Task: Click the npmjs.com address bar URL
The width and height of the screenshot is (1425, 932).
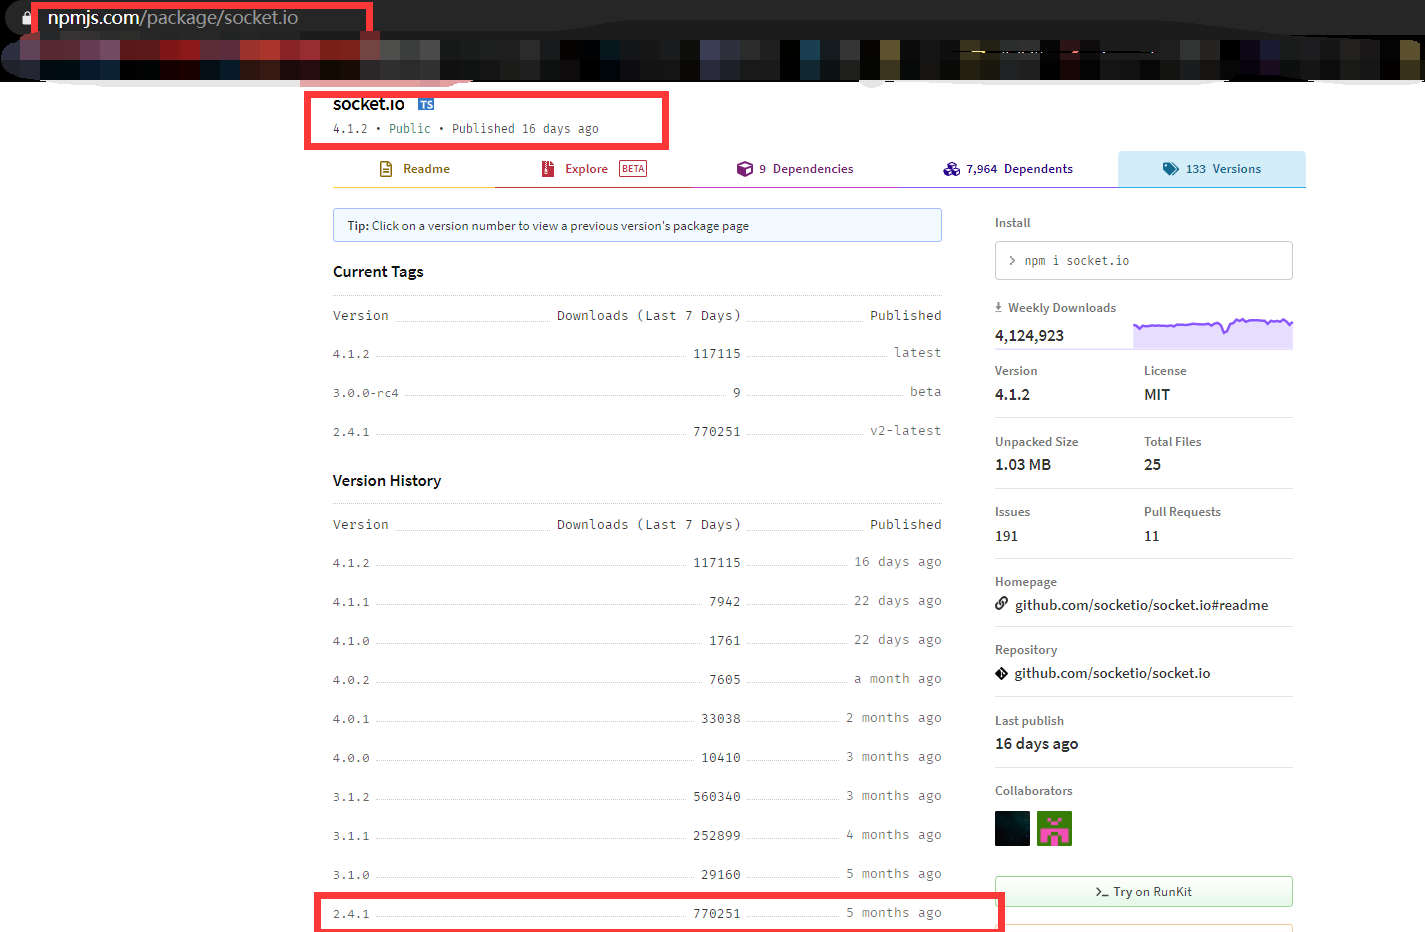Action: coord(173,18)
